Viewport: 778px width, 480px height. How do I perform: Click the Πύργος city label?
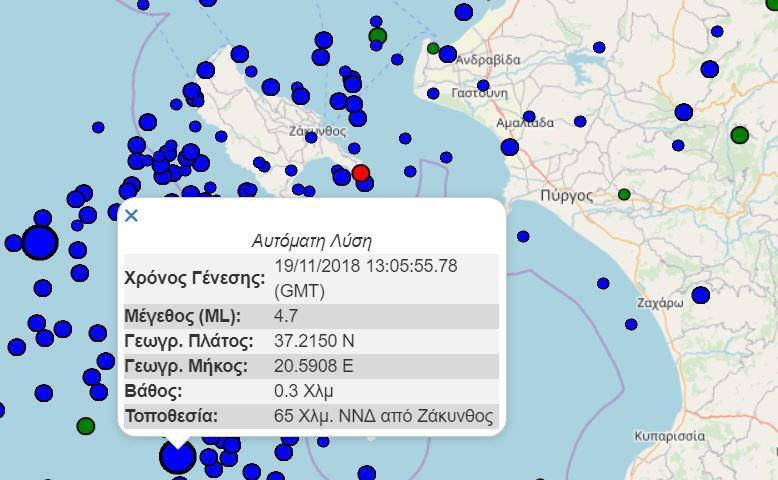pos(566,196)
